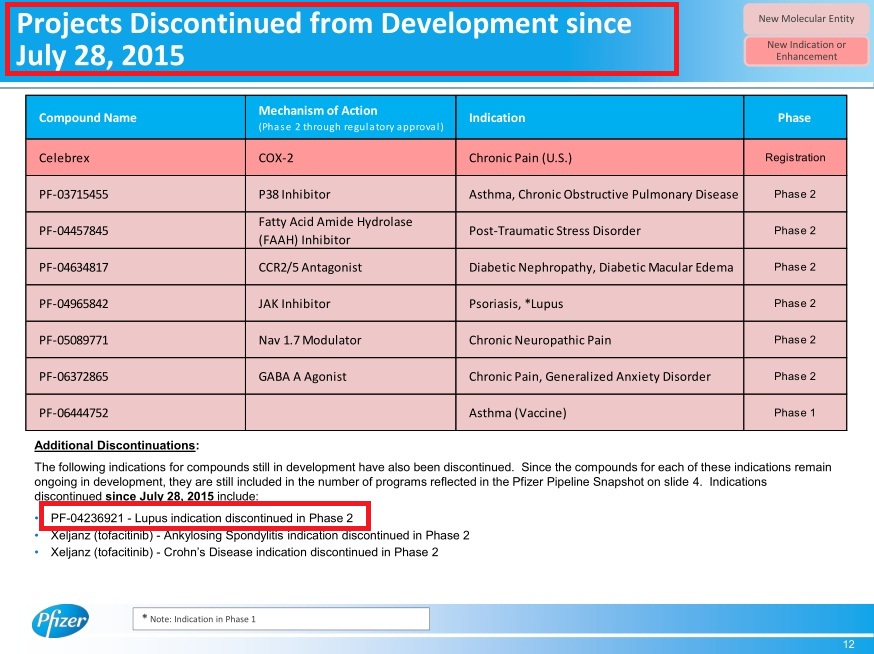Viewport: 874px width, 654px height.
Task: Select the 'GABA A Agonist' cell
Action: click(x=351, y=376)
